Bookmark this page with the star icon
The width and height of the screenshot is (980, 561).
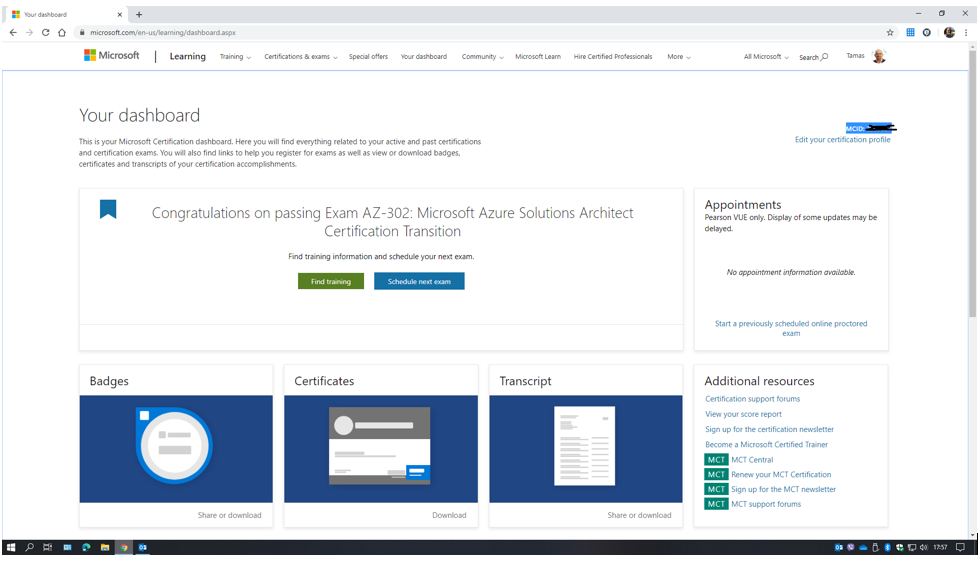point(890,32)
